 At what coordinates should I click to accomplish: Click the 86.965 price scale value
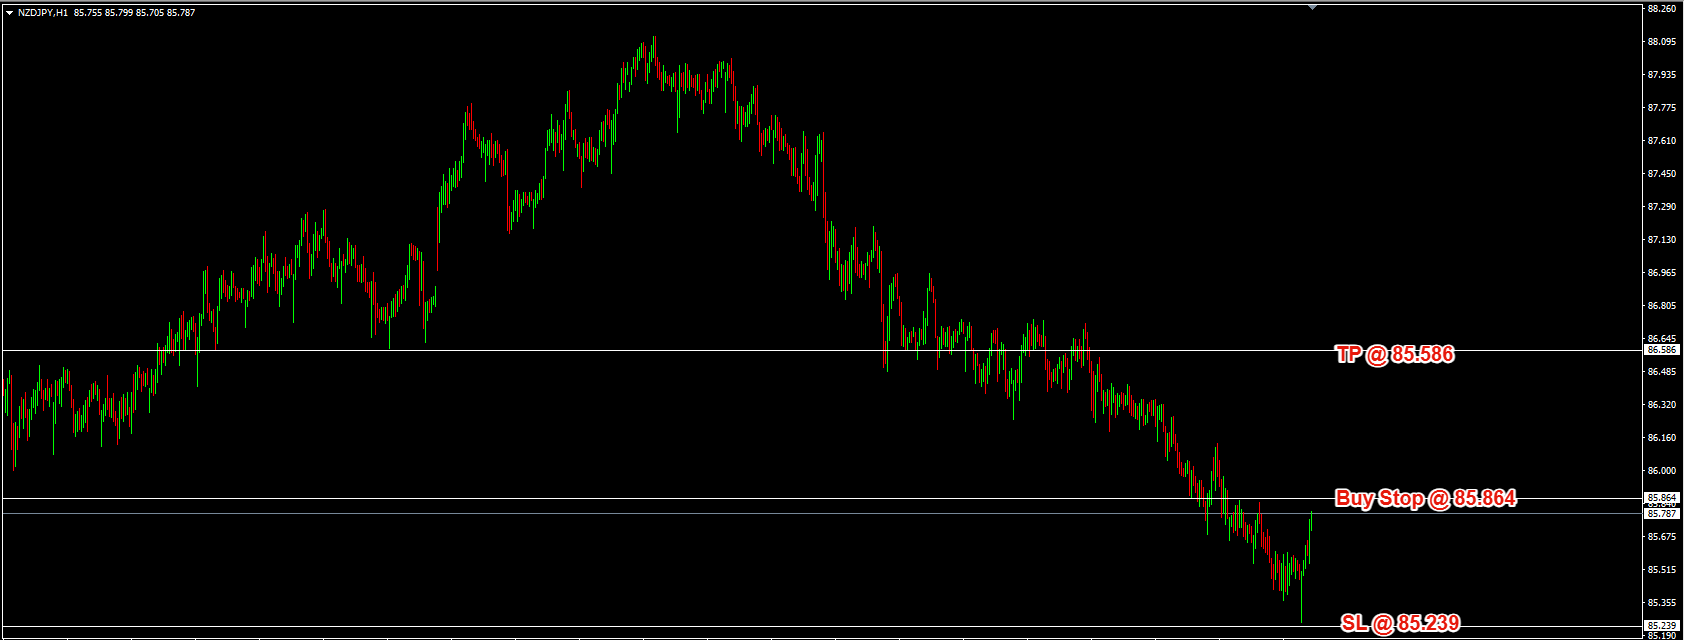(x=1661, y=273)
